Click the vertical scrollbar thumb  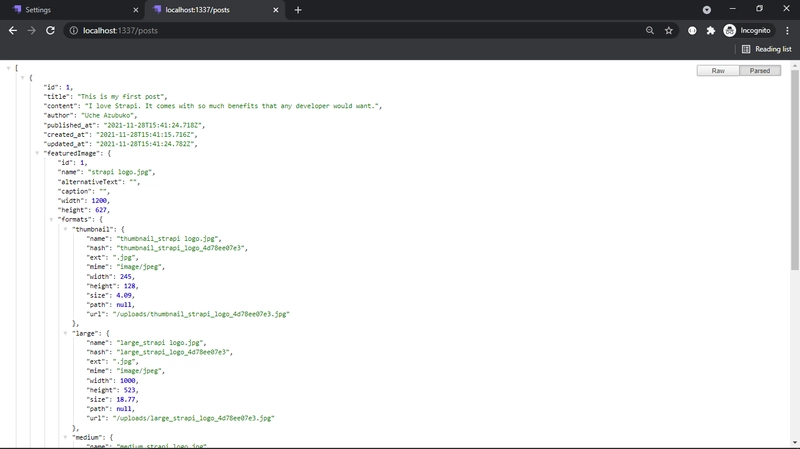(795, 170)
